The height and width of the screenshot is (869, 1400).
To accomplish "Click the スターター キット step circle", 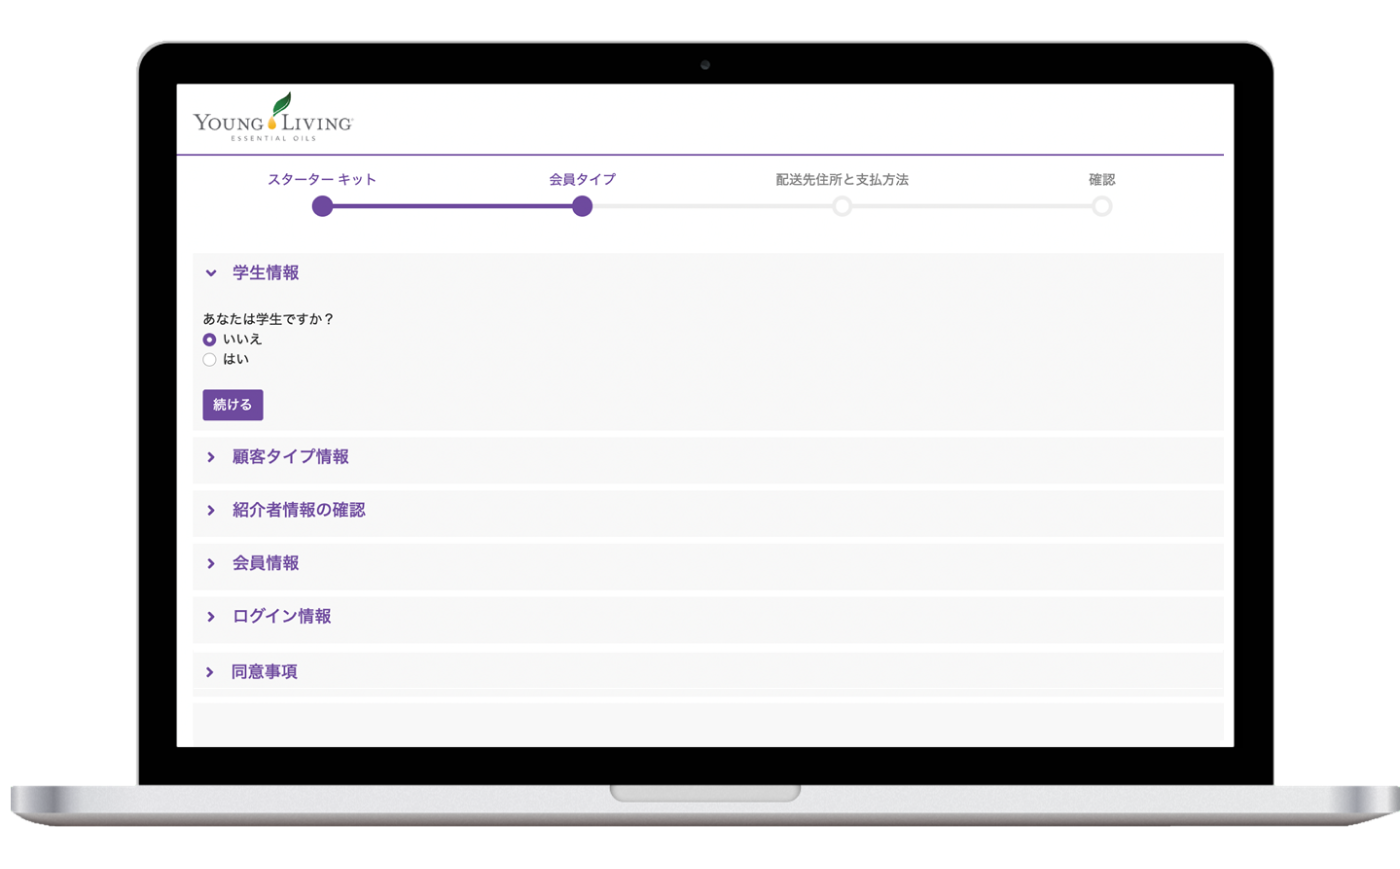I will (322, 206).
